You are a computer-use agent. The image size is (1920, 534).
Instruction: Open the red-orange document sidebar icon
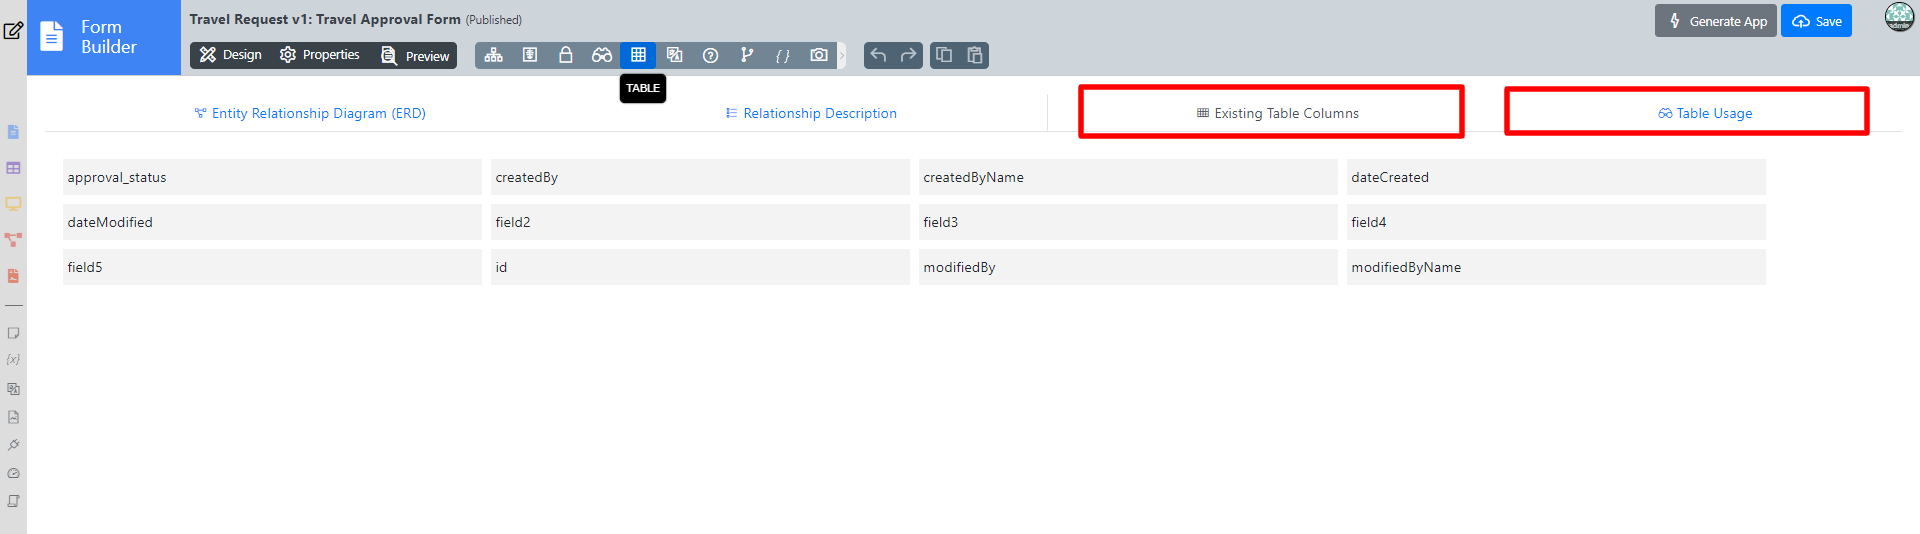[13, 276]
